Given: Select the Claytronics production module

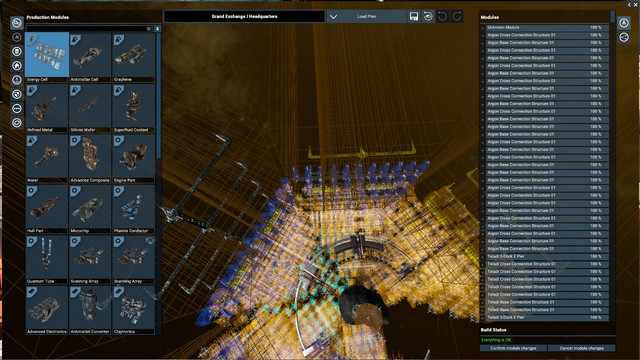Looking at the screenshot, I should [133, 310].
